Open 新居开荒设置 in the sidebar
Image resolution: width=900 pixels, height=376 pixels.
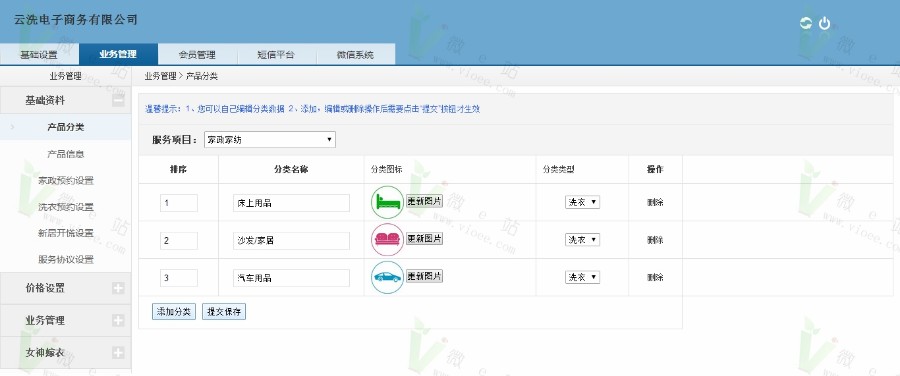coord(65,233)
